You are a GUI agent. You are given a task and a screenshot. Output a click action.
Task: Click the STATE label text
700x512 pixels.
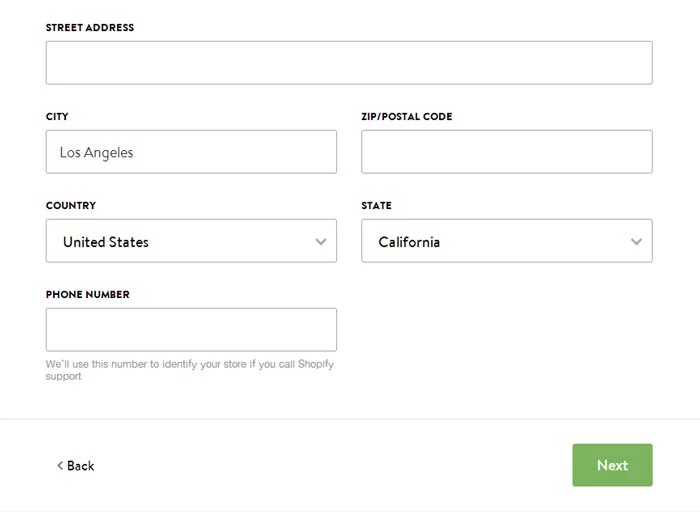(x=376, y=206)
